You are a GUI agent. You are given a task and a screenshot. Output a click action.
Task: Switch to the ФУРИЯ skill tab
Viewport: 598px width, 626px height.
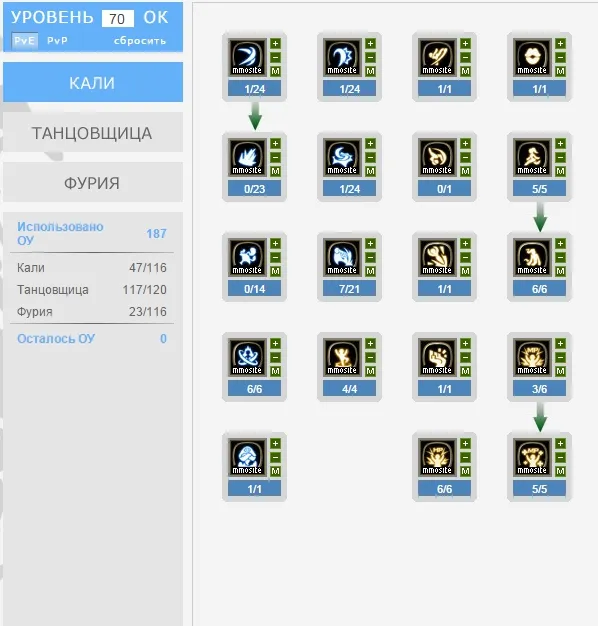93,182
